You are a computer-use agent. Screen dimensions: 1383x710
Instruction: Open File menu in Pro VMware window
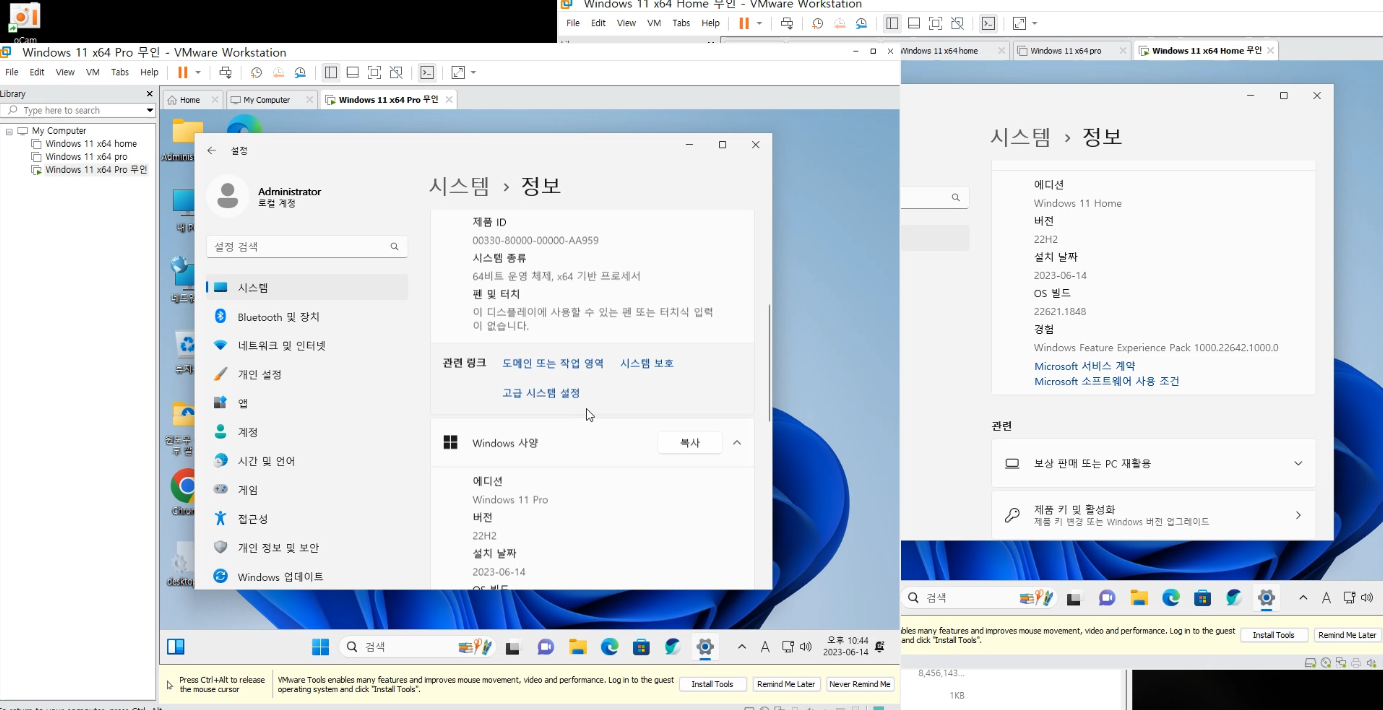(x=12, y=72)
